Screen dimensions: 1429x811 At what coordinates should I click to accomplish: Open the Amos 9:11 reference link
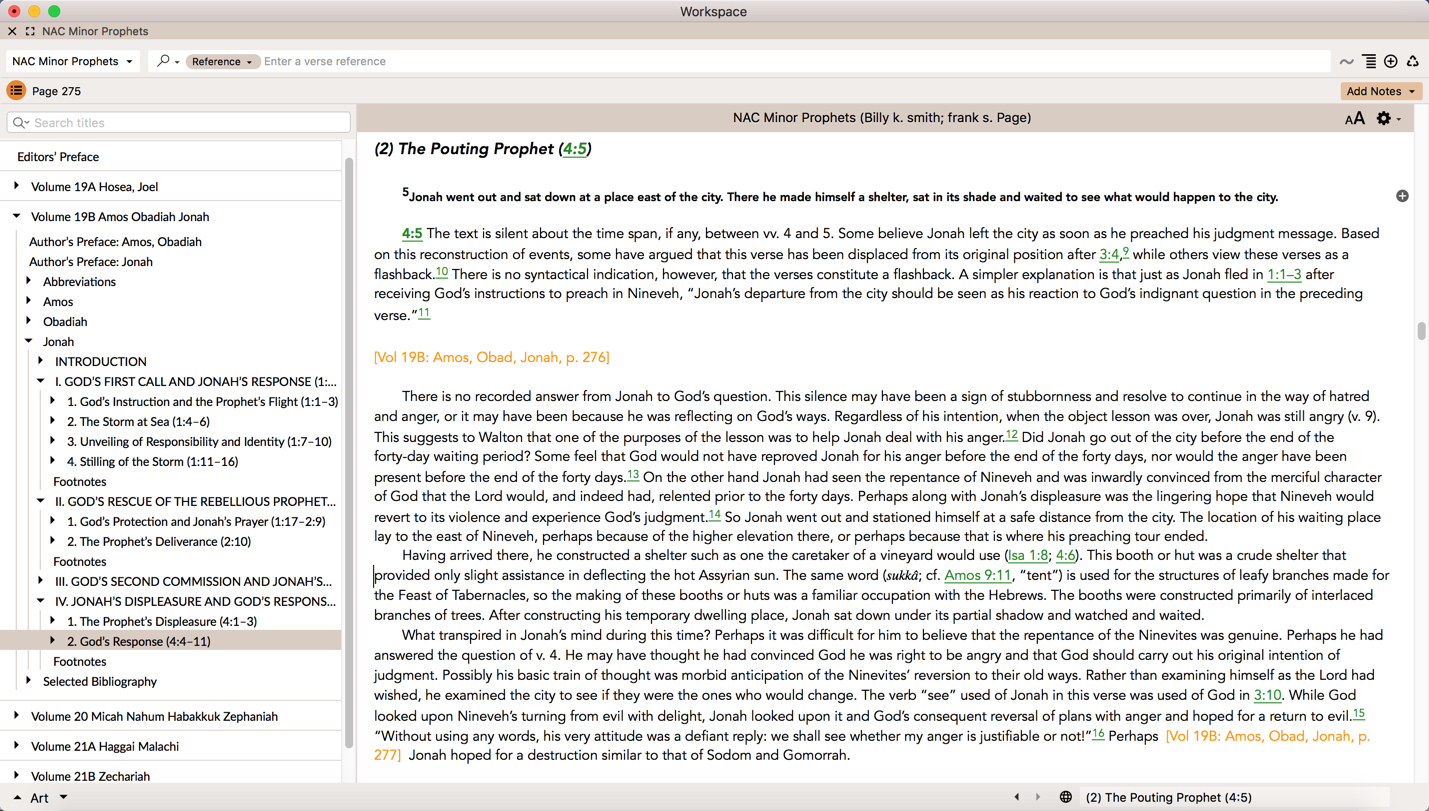pyautogui.click(x=978, y=576)
